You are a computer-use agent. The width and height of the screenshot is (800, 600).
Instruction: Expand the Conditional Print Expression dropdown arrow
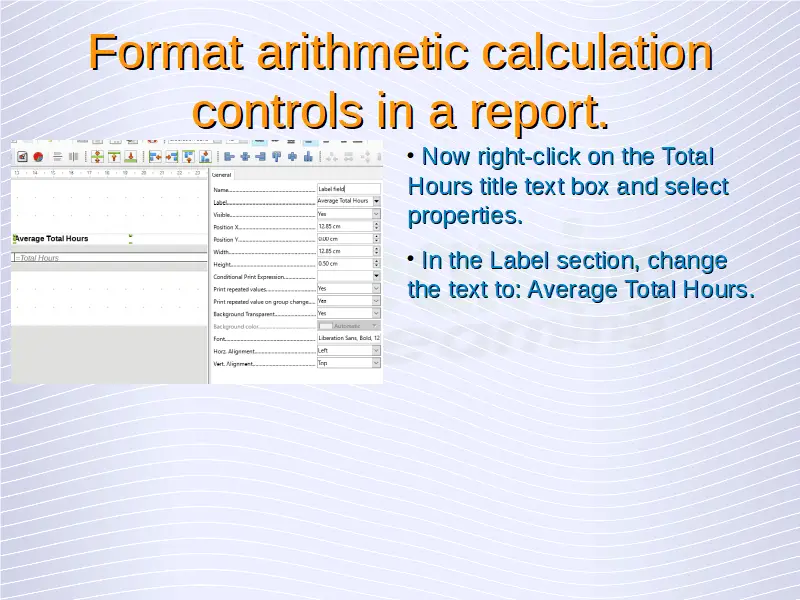tap(377, 276)
